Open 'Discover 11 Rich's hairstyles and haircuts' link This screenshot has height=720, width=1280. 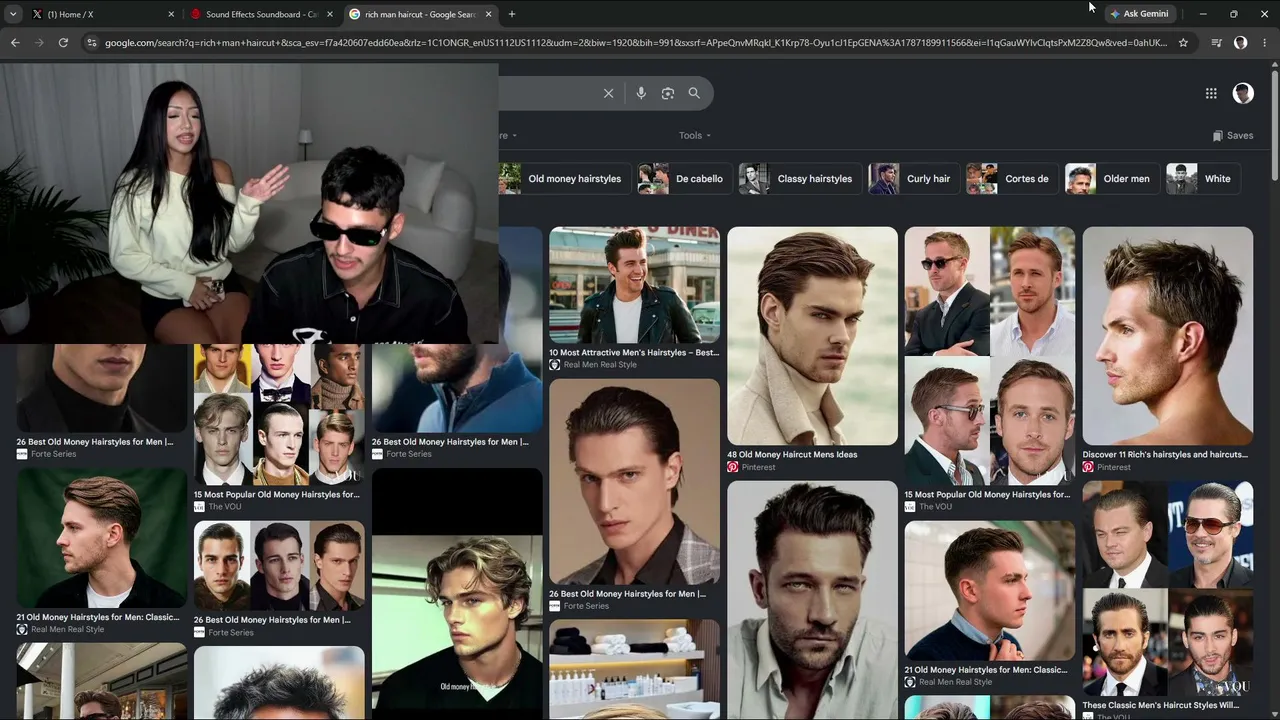click(1165, 455)
